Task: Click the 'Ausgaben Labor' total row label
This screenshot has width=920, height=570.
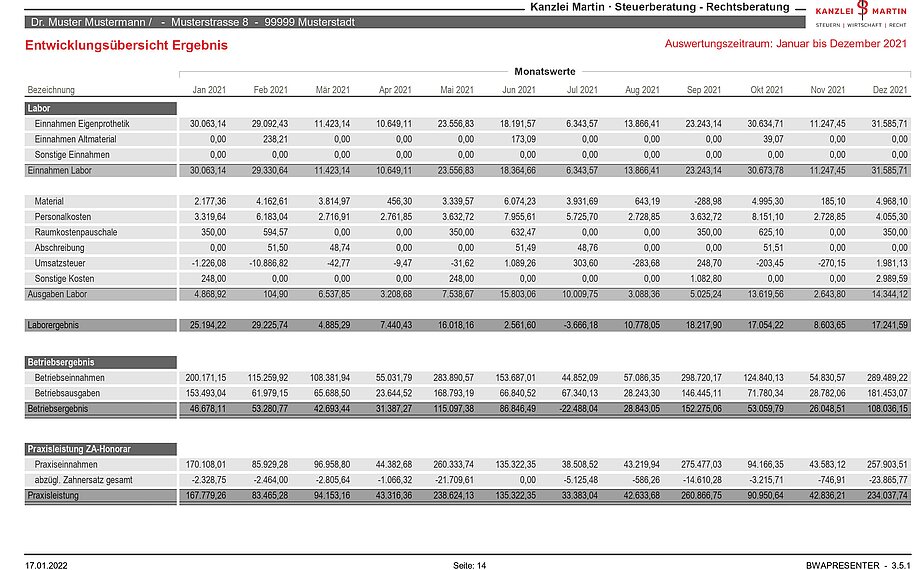Action: pyautogui.click(x=57, y=294)
